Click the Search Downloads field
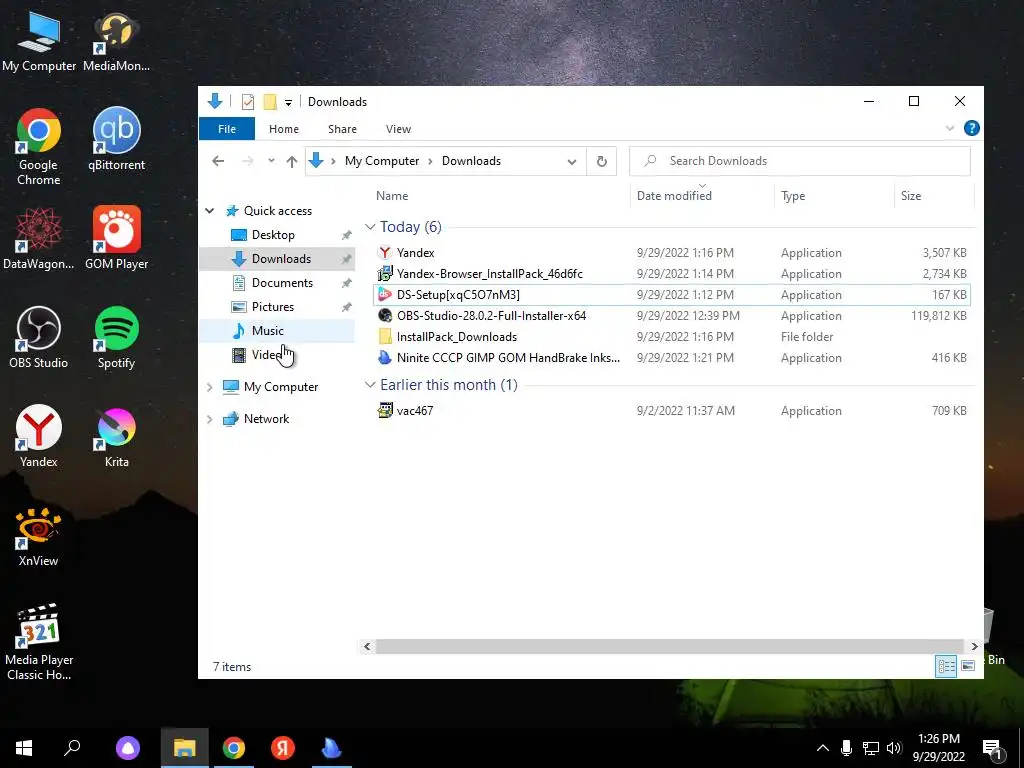1024x768 pixels. click(799, 161)
